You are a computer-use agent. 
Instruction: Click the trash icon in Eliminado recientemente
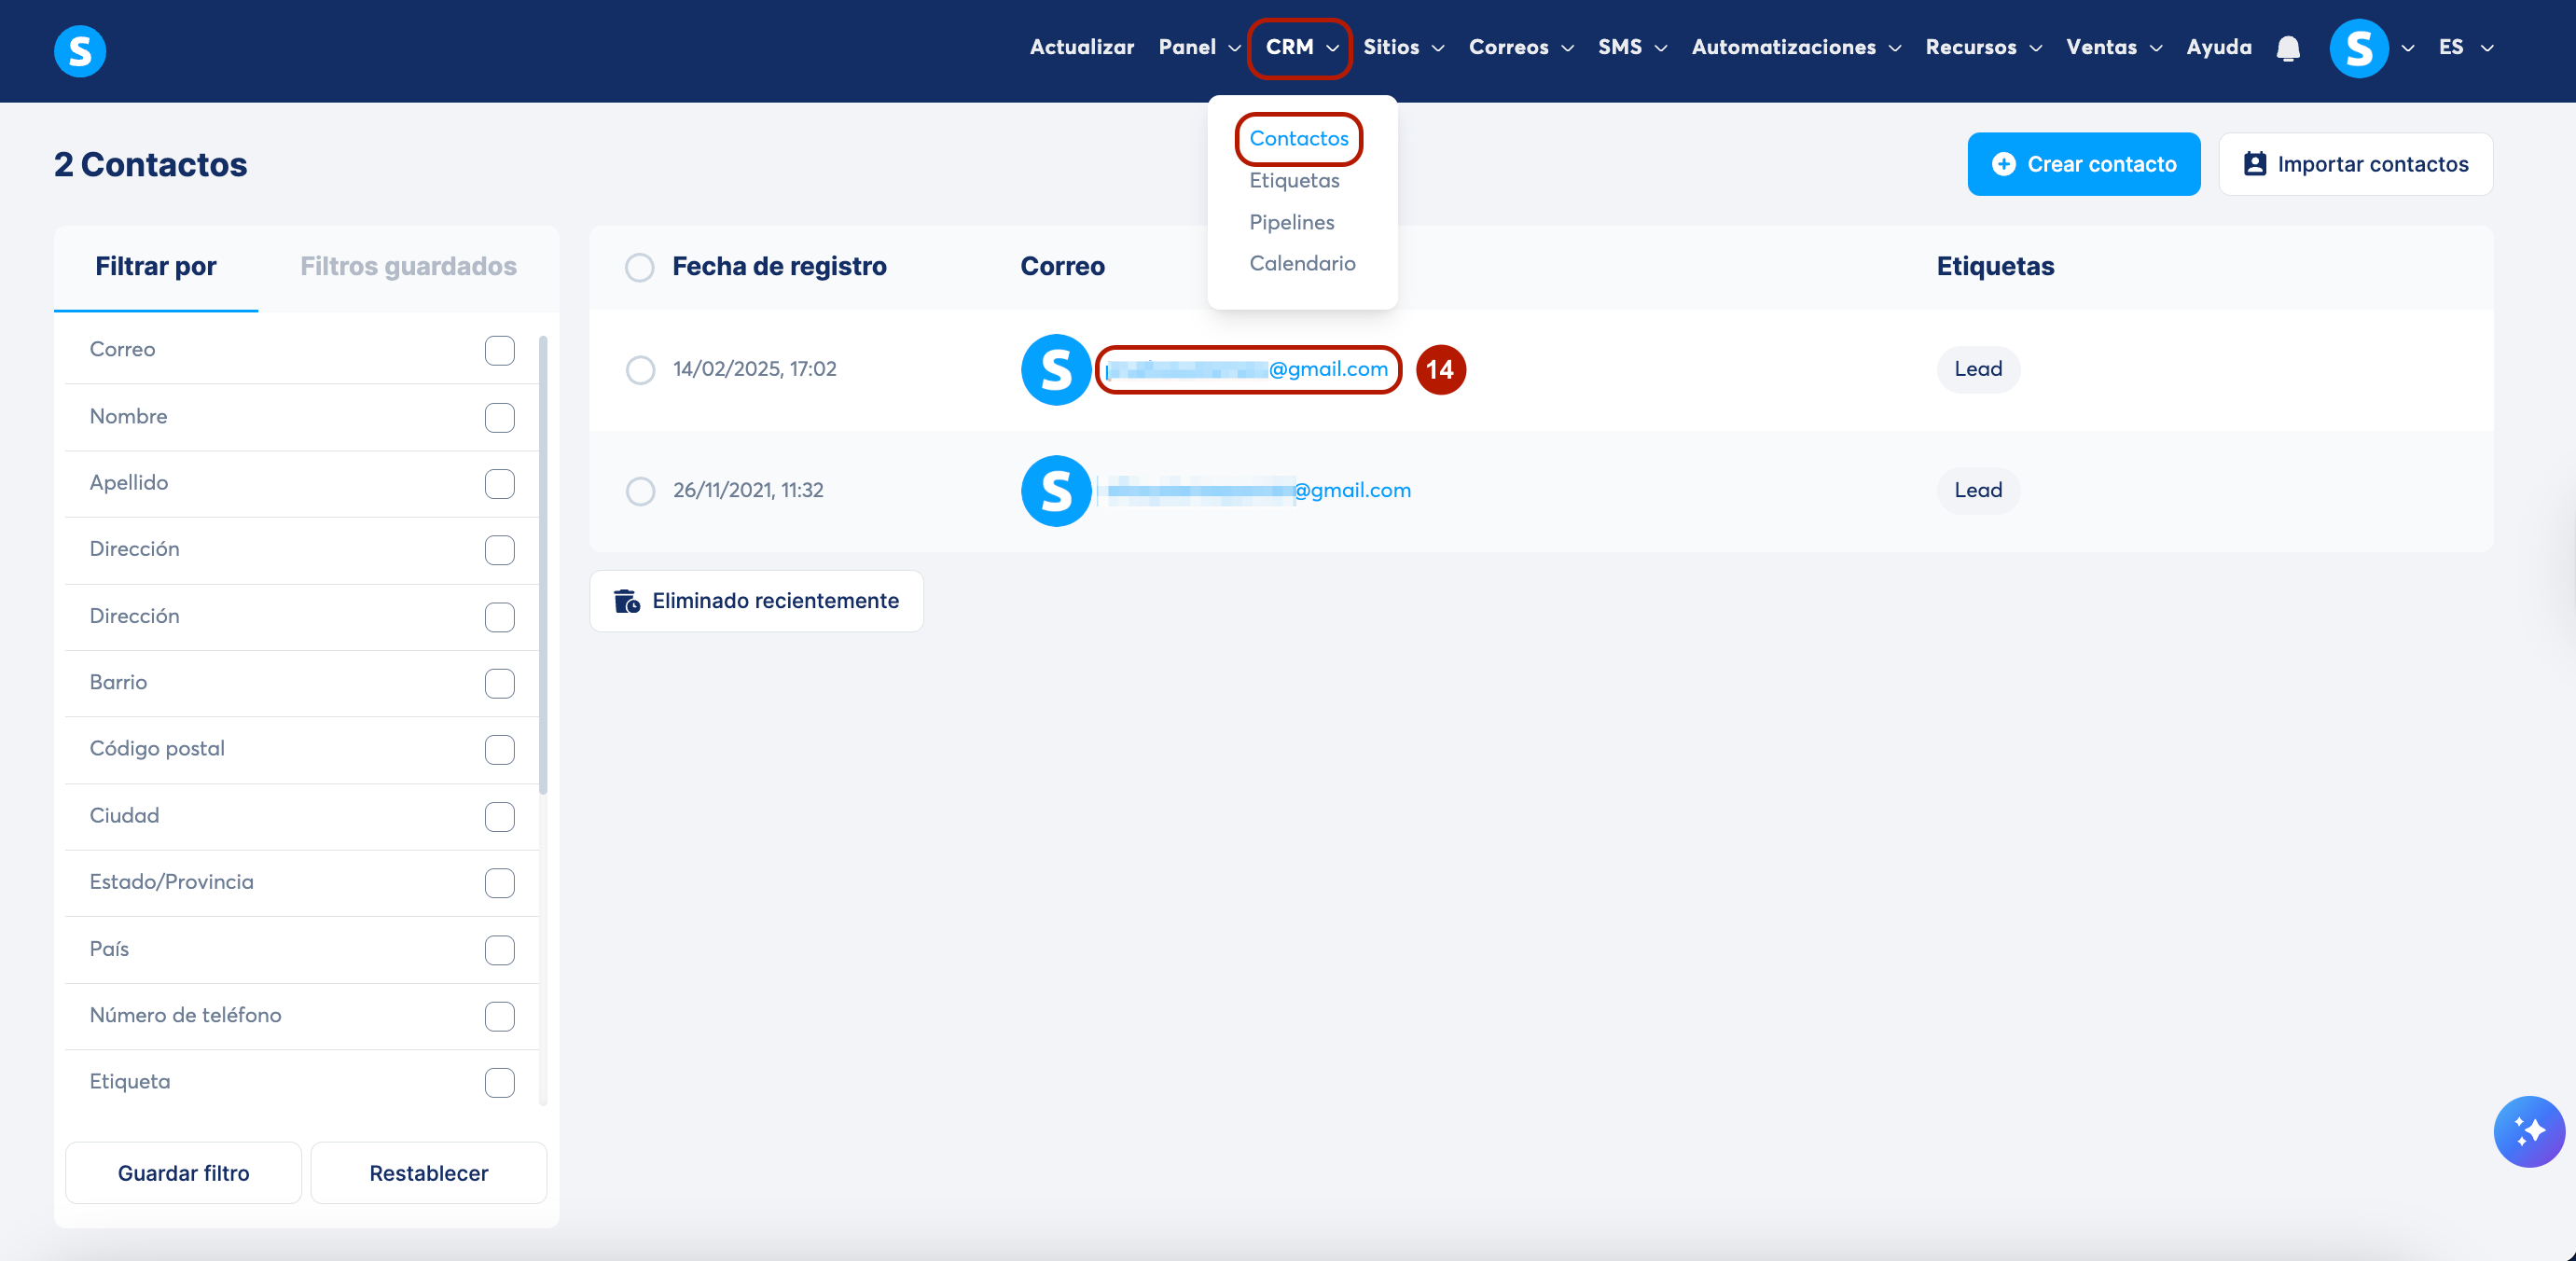627,601
